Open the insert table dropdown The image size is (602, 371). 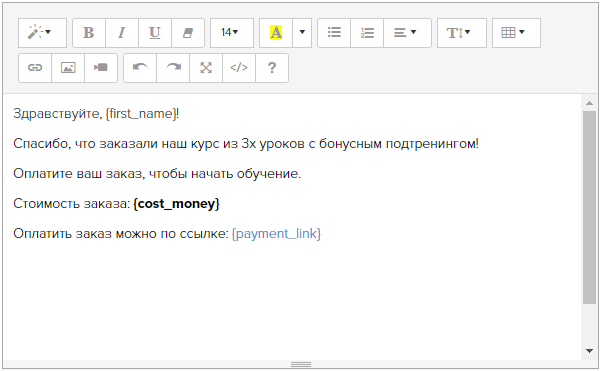tap(516, 33)
